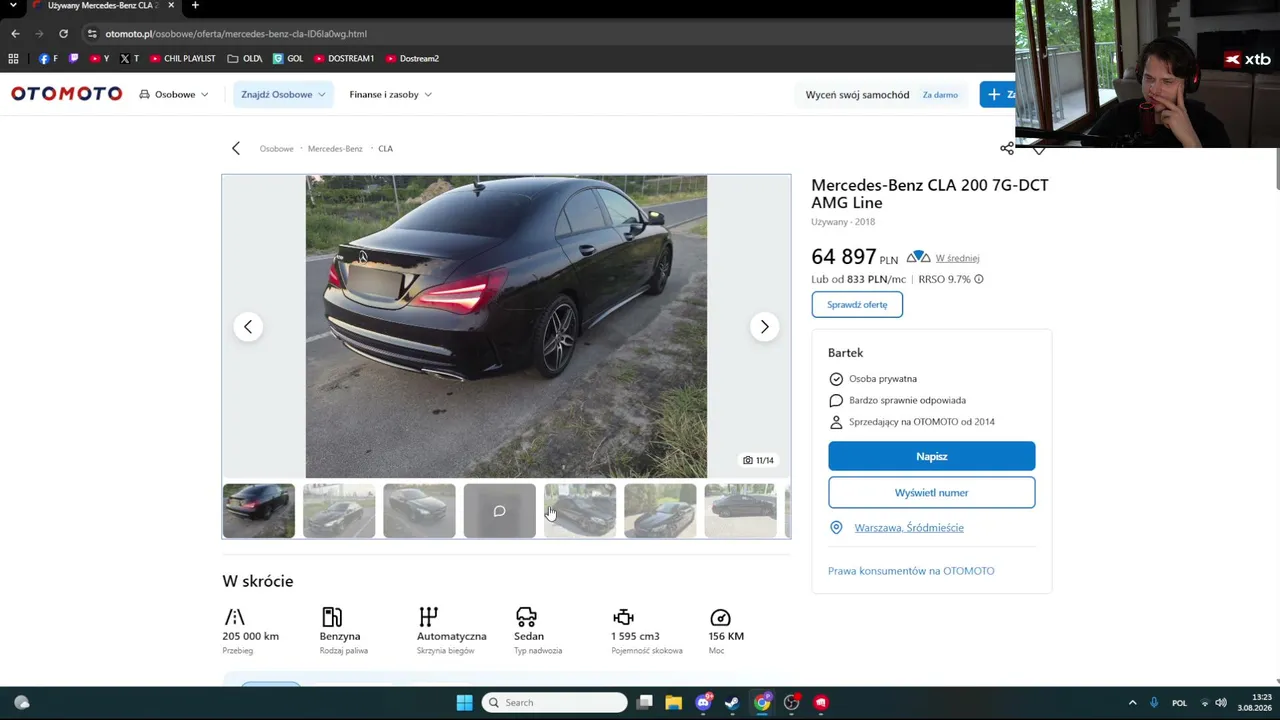
Task: Click Wyświetl numer to reveal phone
Action: (931, 492)
